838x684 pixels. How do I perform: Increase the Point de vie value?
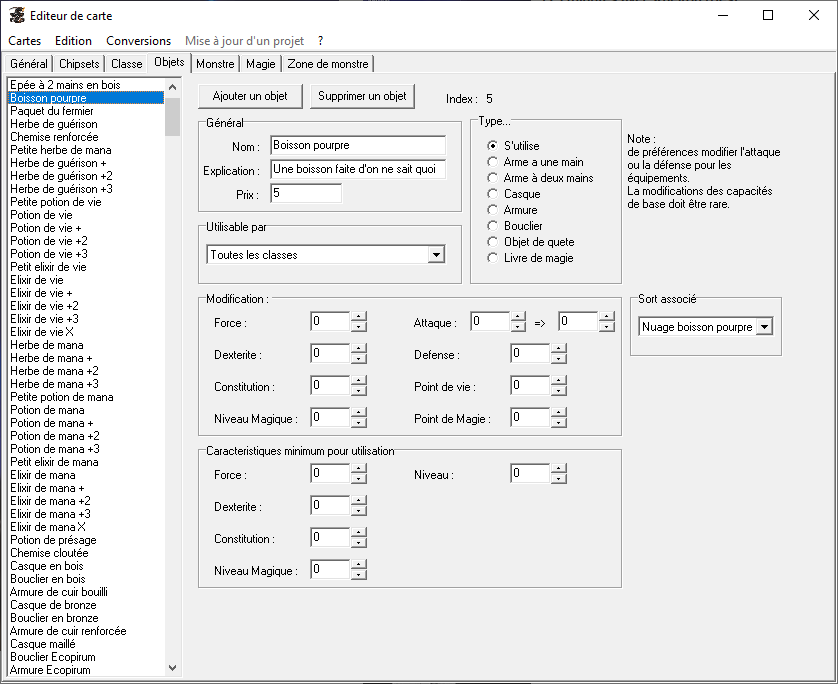click(558, 381)
